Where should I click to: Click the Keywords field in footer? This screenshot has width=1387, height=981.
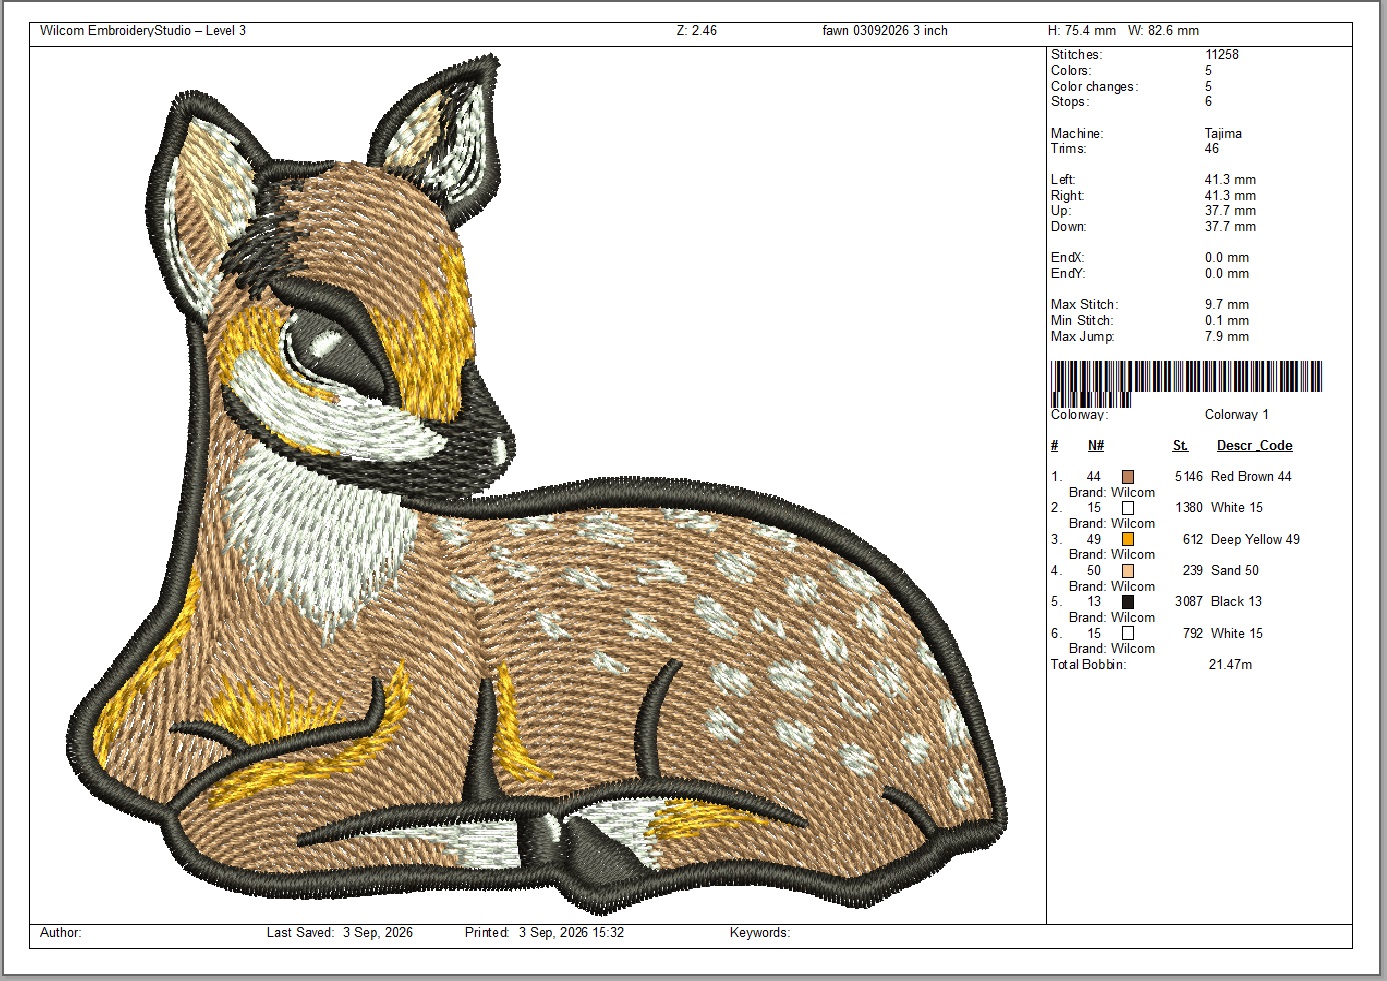[x=760, y=933]
